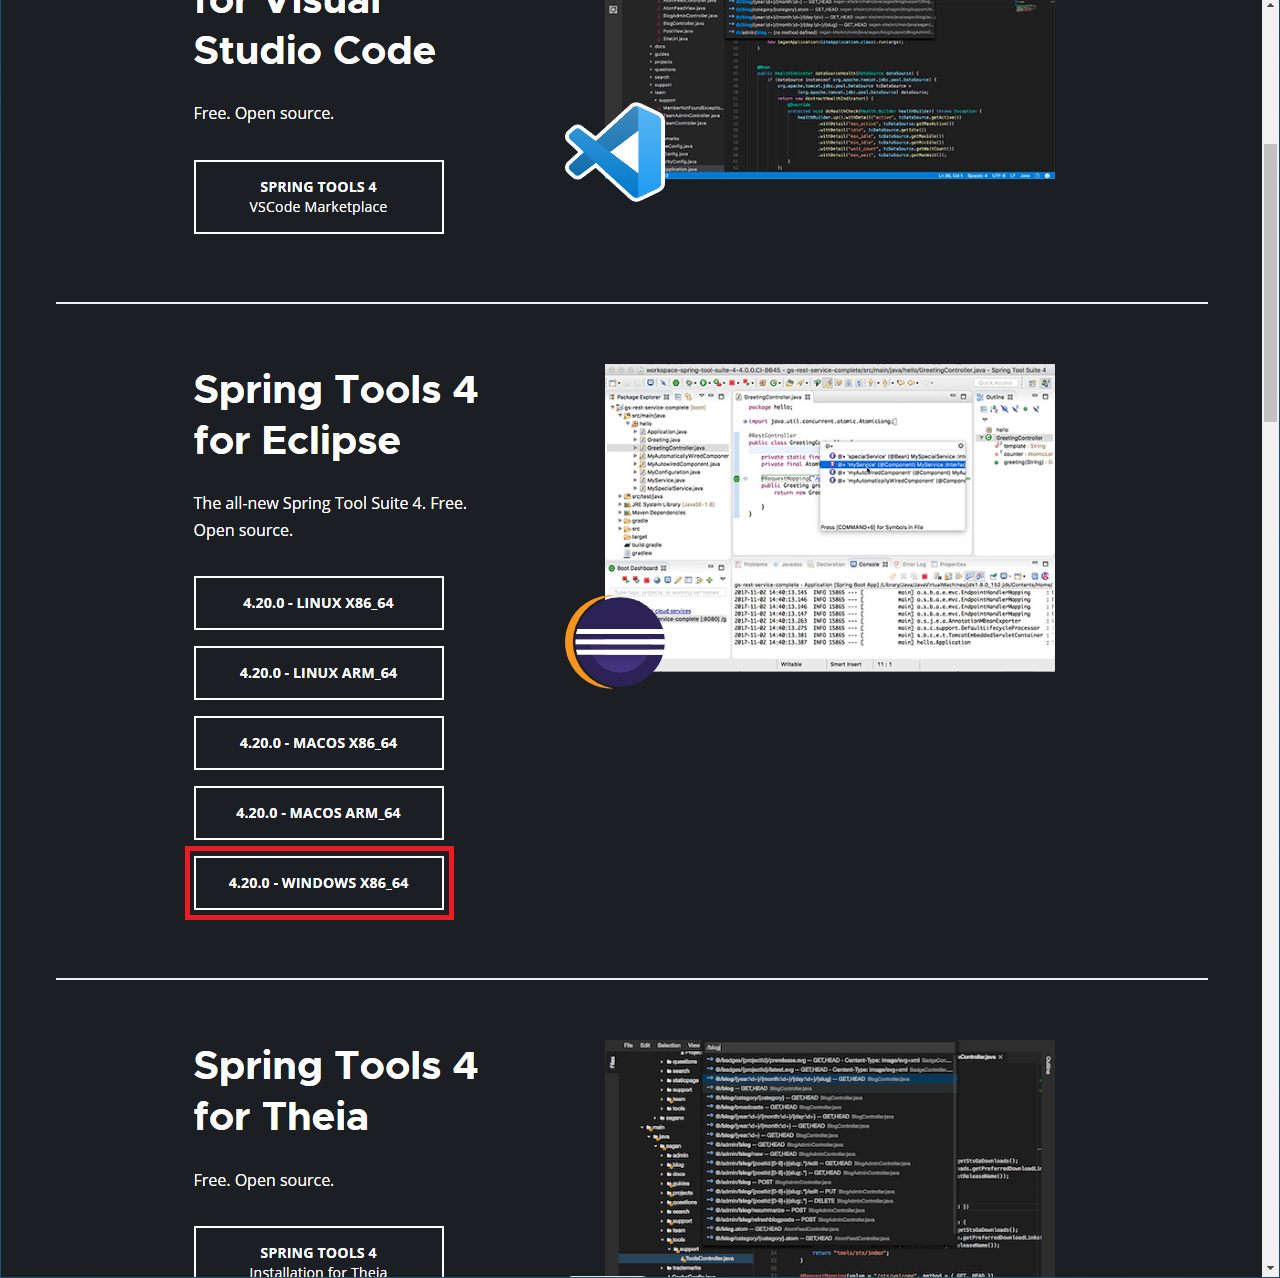This screenshot has width=1280, height=1278.
Task: Open the Theia editor screenshot thumbnail
Action: 830,1159
